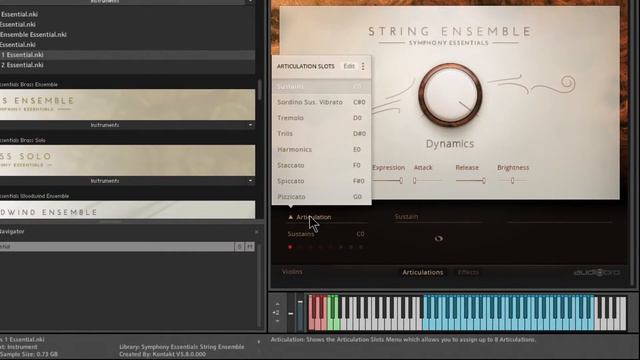Adjust the Release slider
640x360 pixels.
(471, 180)
